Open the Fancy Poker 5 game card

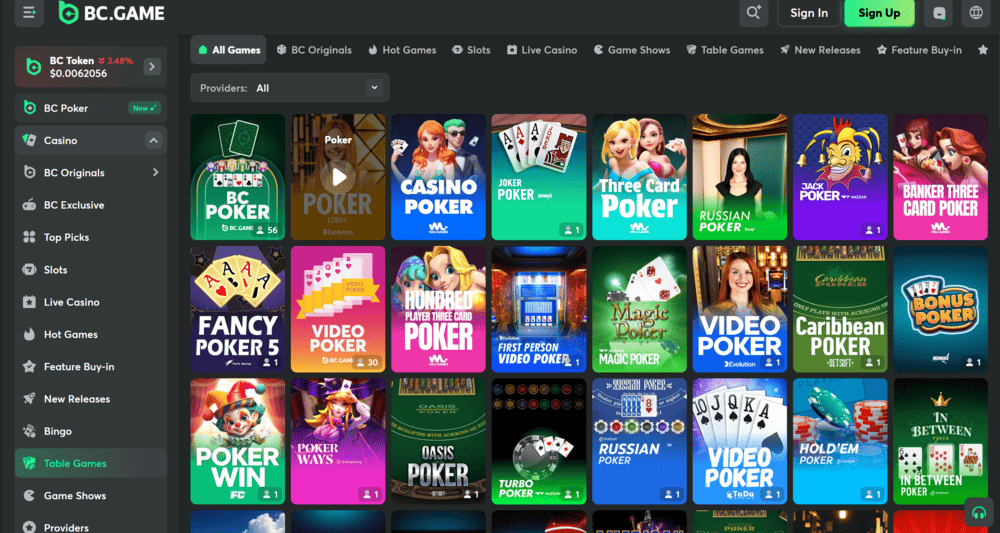point(237,309)
